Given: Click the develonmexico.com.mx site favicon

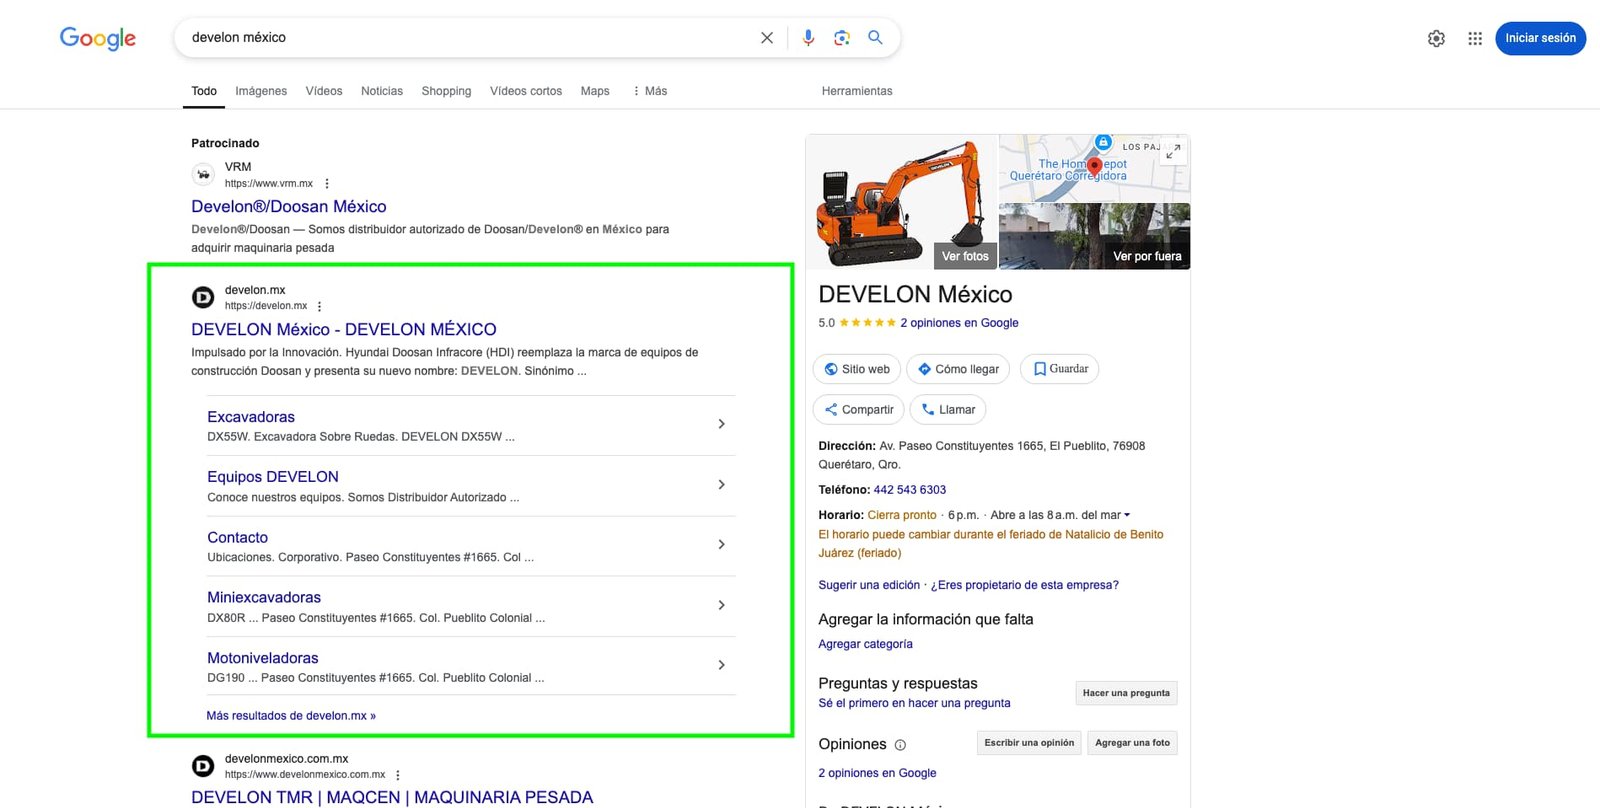Looking at the screenshot, I should pos(203,766).
